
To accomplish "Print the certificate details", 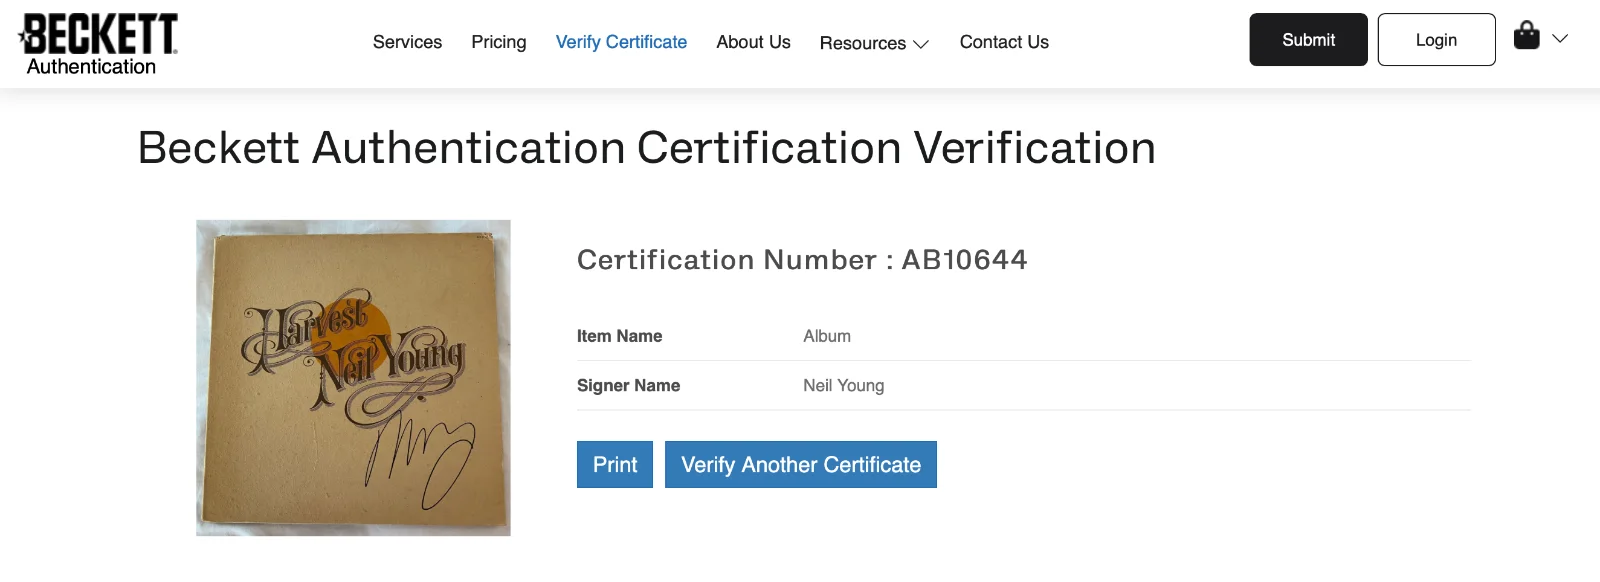I will (x=615, y=465).
